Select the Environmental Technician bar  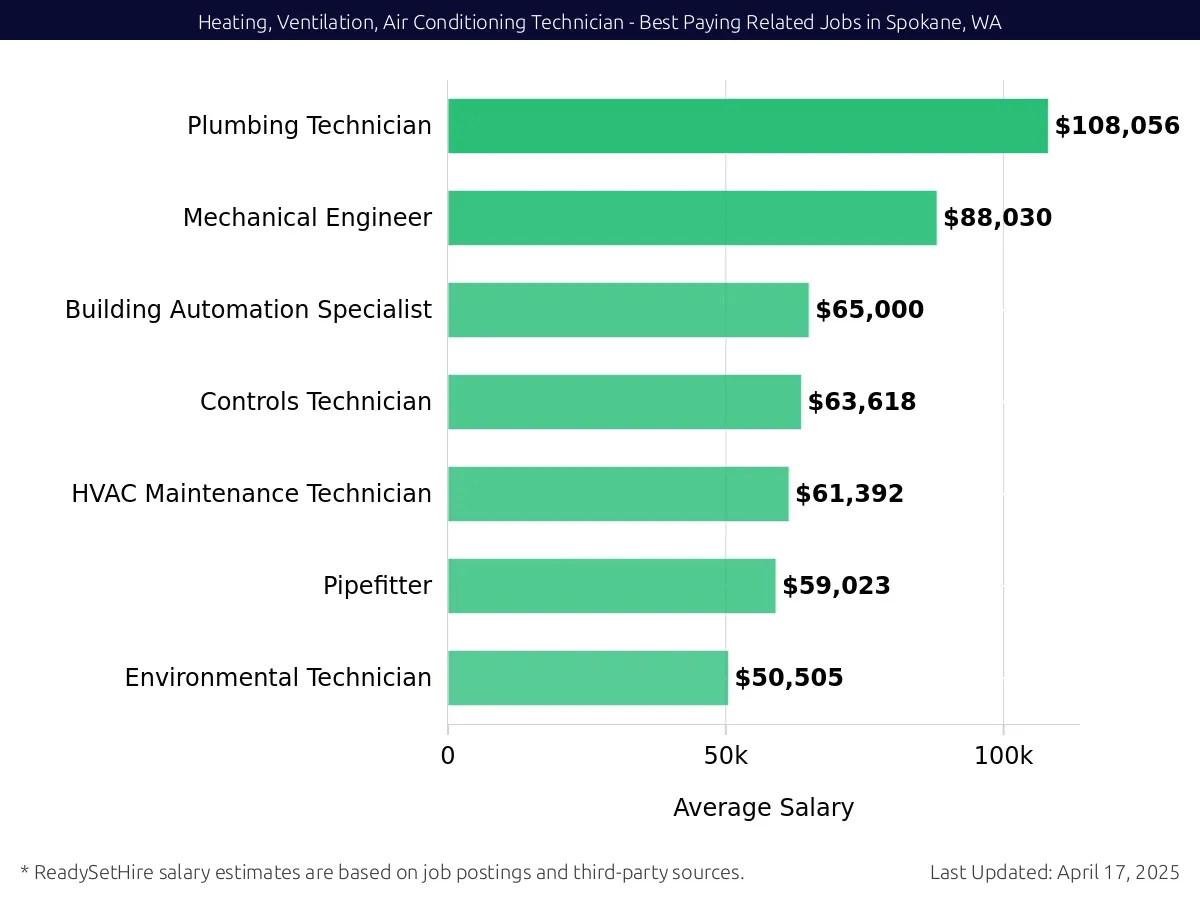tap(588, 678)
